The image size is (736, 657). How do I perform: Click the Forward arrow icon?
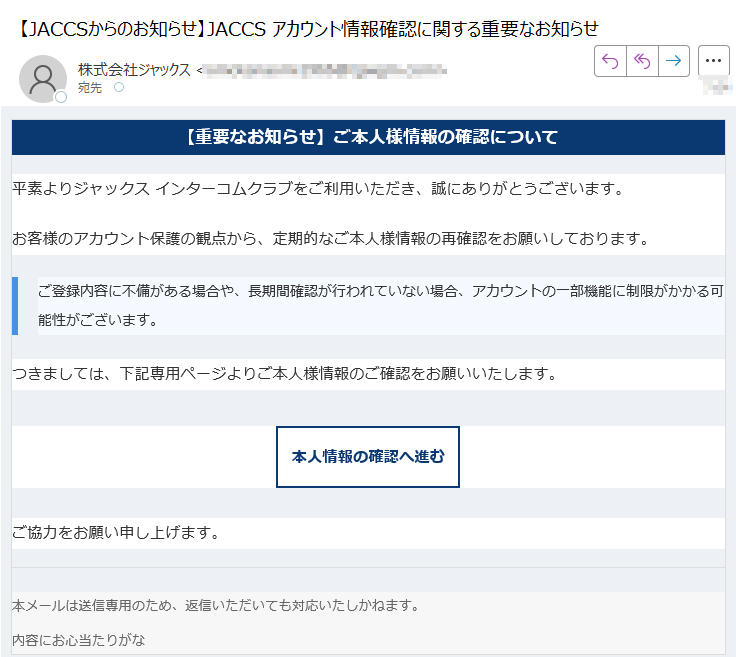pyautogui.click(x=674, y=61)
